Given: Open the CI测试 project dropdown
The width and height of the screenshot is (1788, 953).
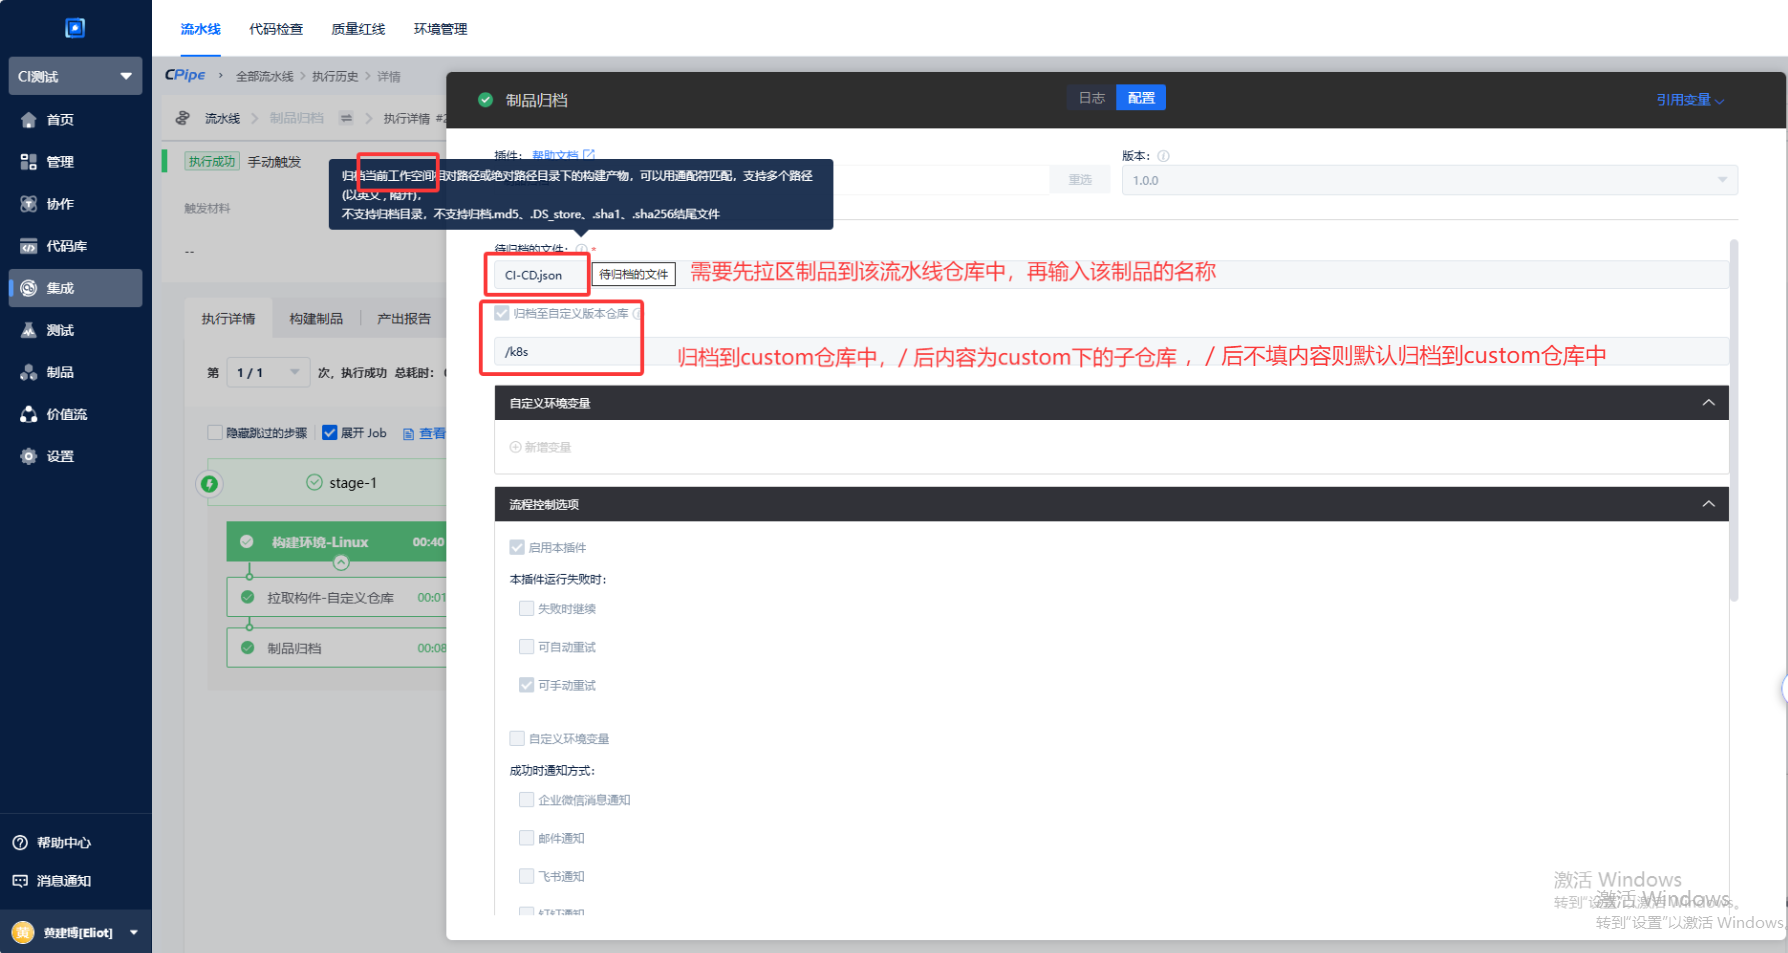Looking at the screenshot, I should (x=75, y=76).
